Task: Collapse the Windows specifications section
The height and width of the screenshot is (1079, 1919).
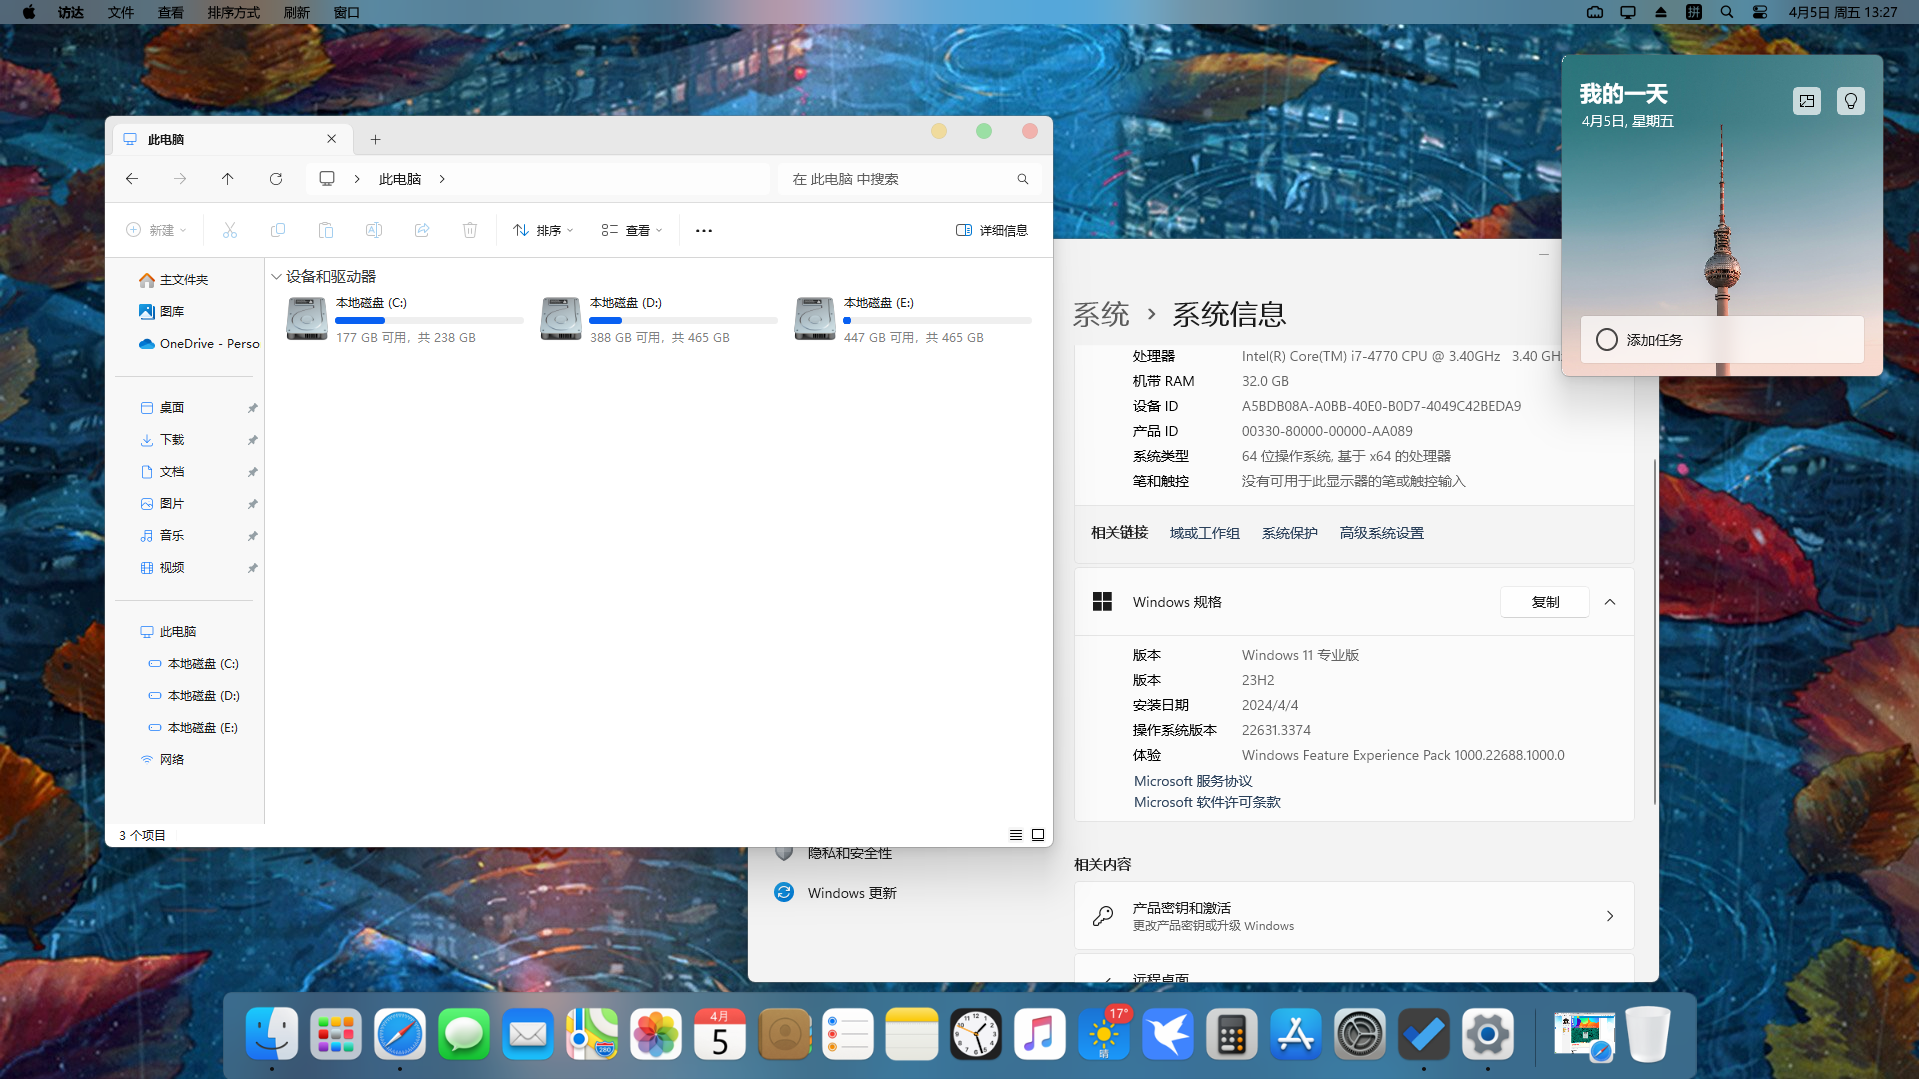Action: click(x=1610, y=602)
